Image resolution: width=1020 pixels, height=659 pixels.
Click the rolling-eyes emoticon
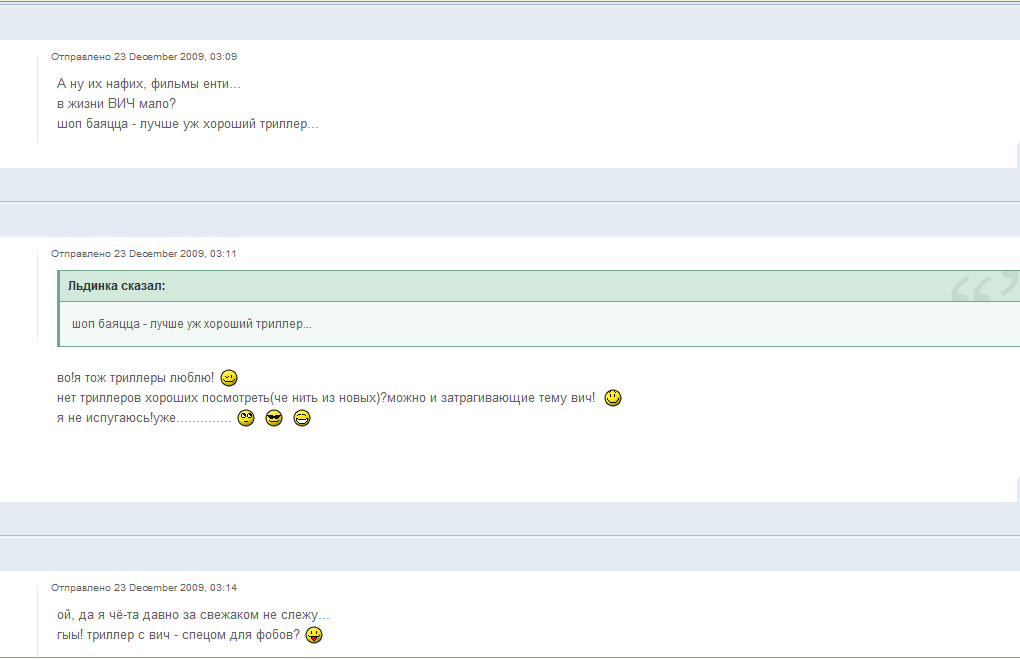(x=246, y=419)
